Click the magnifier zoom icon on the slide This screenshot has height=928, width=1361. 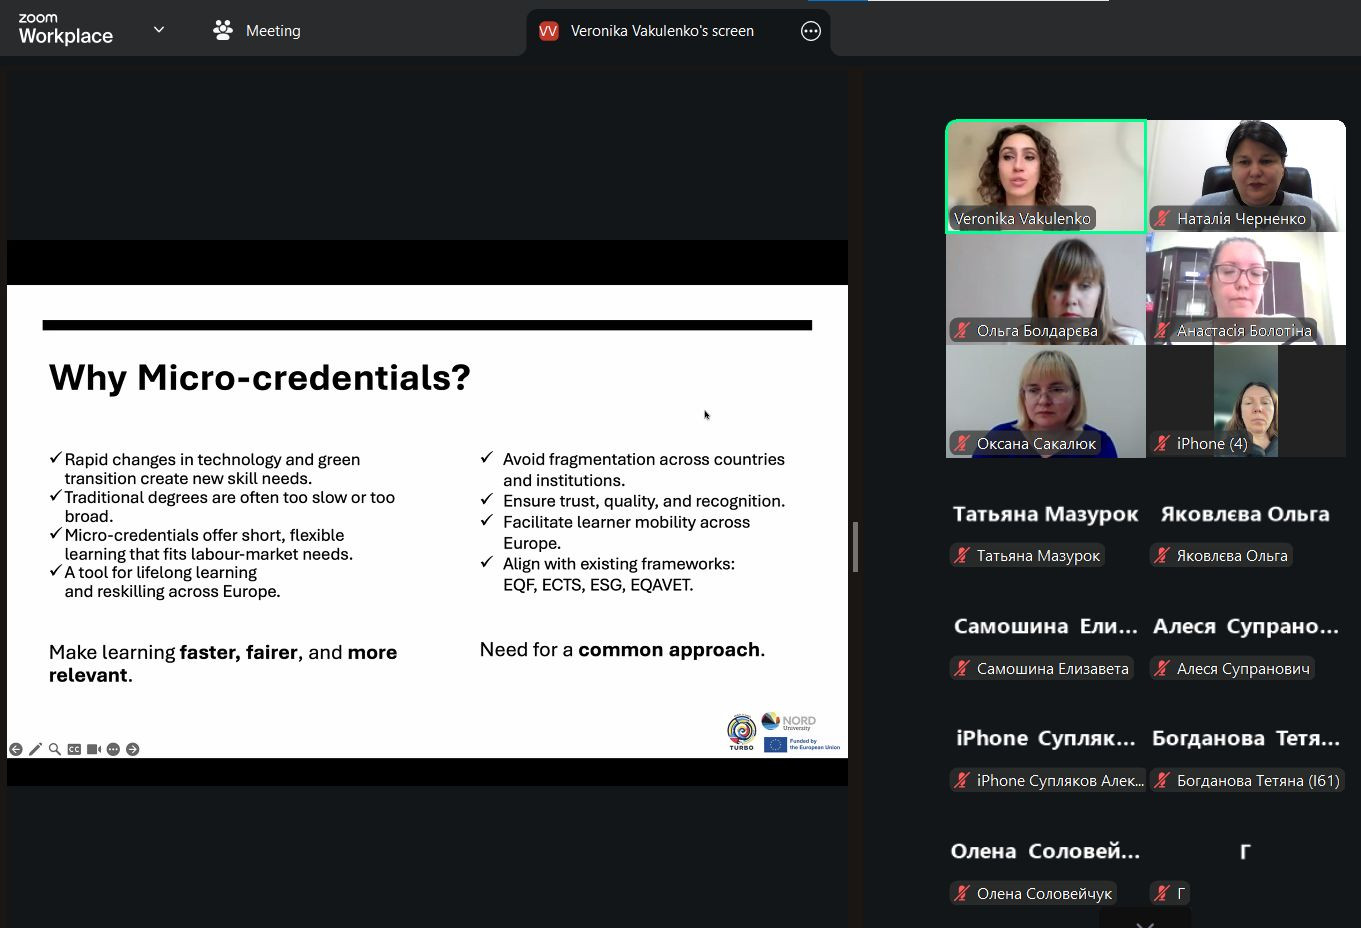pyautogui.click(x=55, y=749)
